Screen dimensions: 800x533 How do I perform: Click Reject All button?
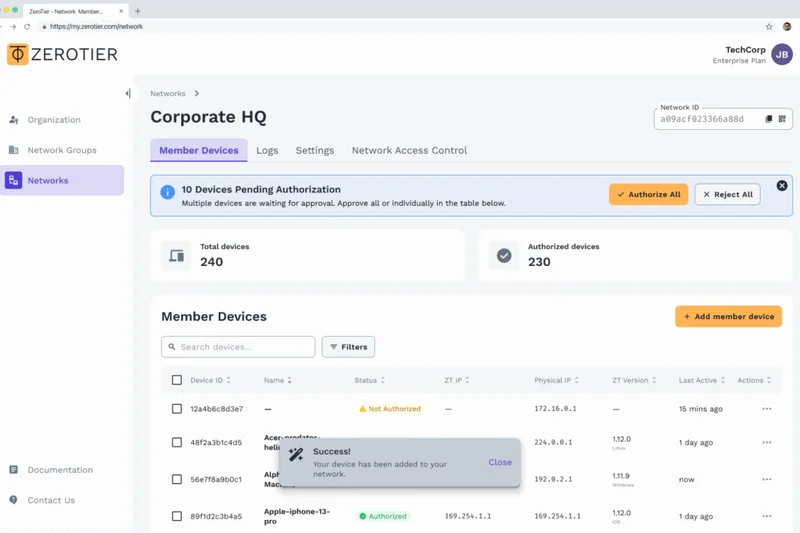(728, 194)
